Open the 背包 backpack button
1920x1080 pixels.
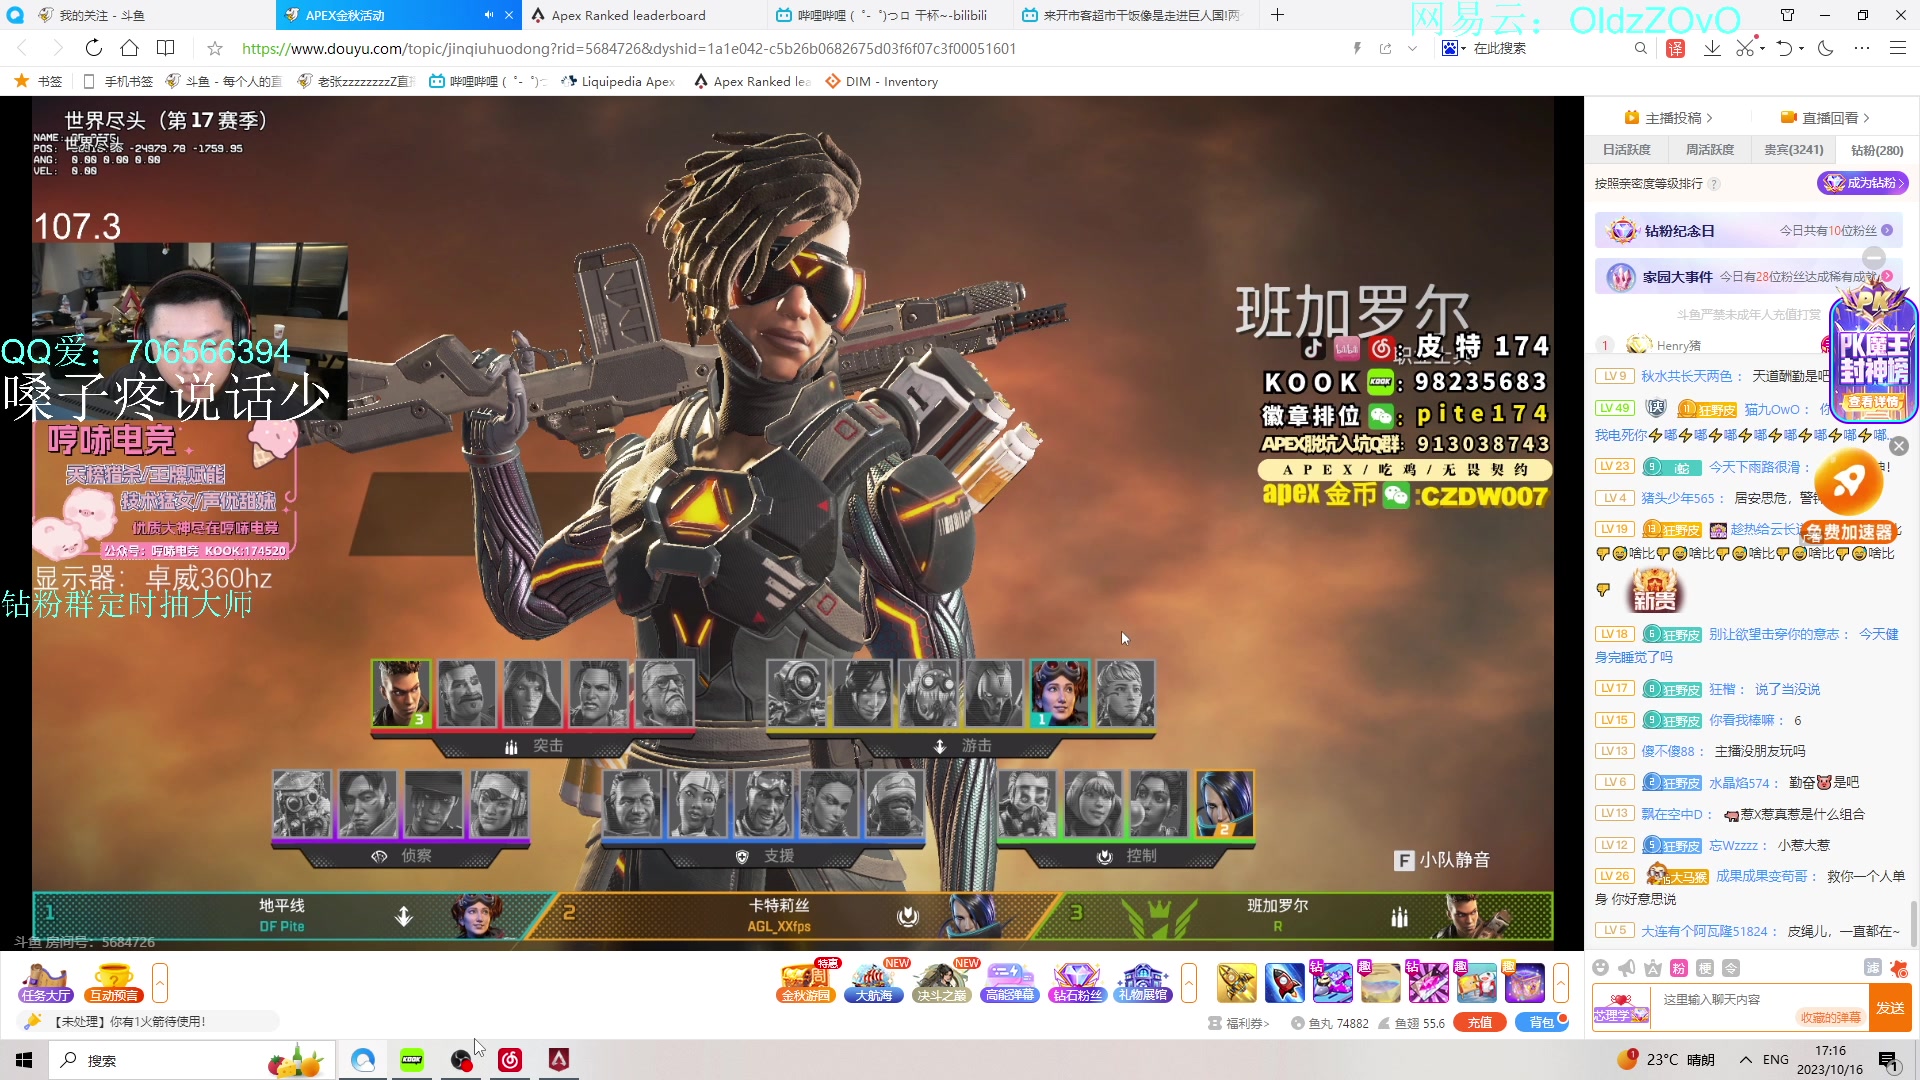pos(1542,1022)
